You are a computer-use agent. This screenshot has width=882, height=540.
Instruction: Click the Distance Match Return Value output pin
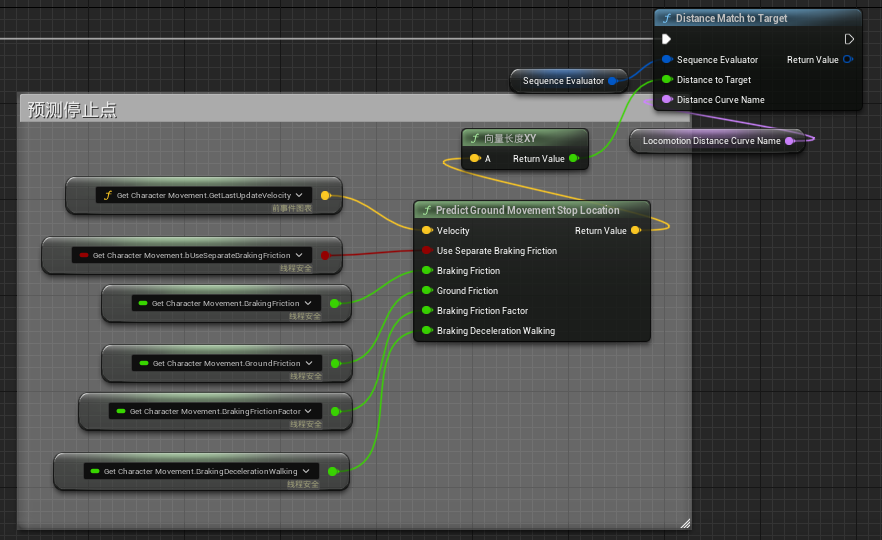point(848,59)
